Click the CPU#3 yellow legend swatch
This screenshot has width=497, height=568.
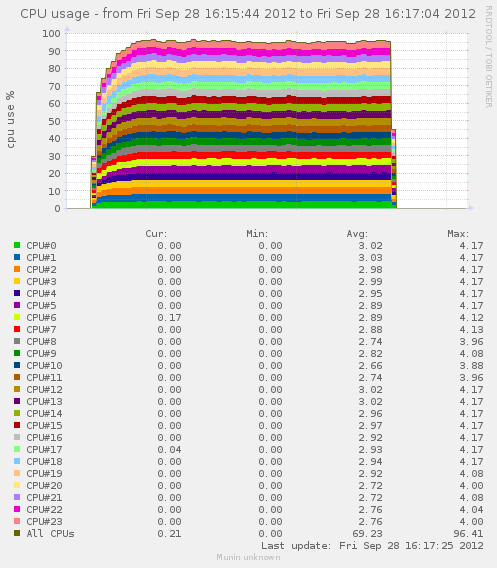[17, 281]
